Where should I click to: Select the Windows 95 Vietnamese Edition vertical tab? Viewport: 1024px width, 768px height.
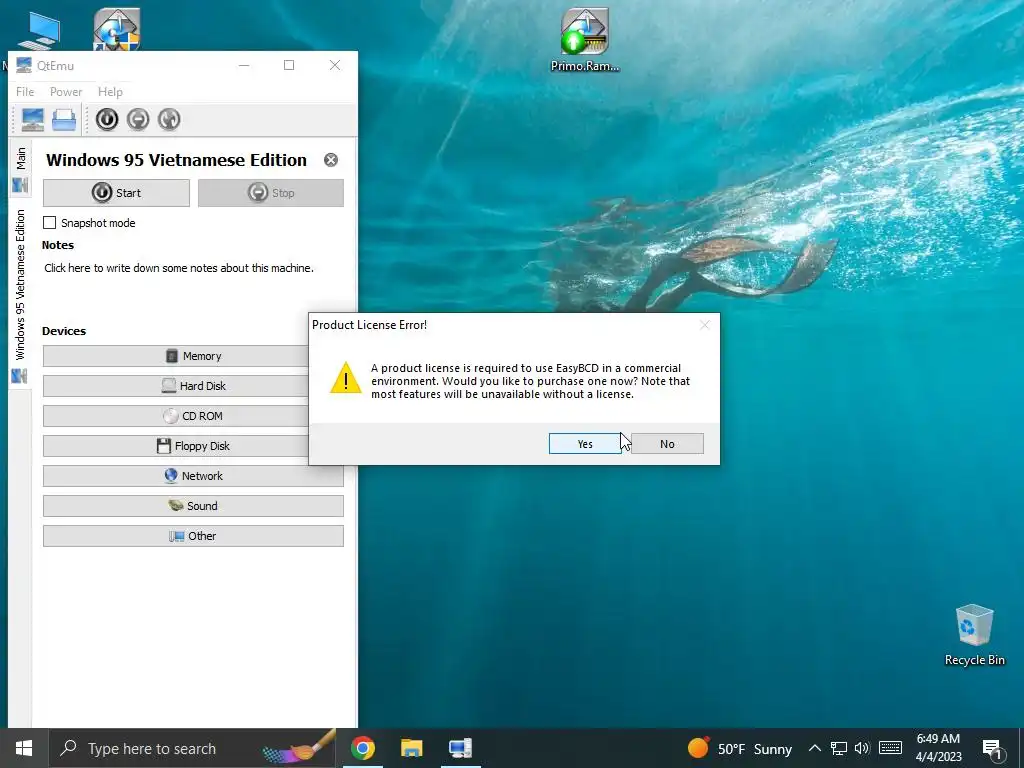[x=20, y=295]
